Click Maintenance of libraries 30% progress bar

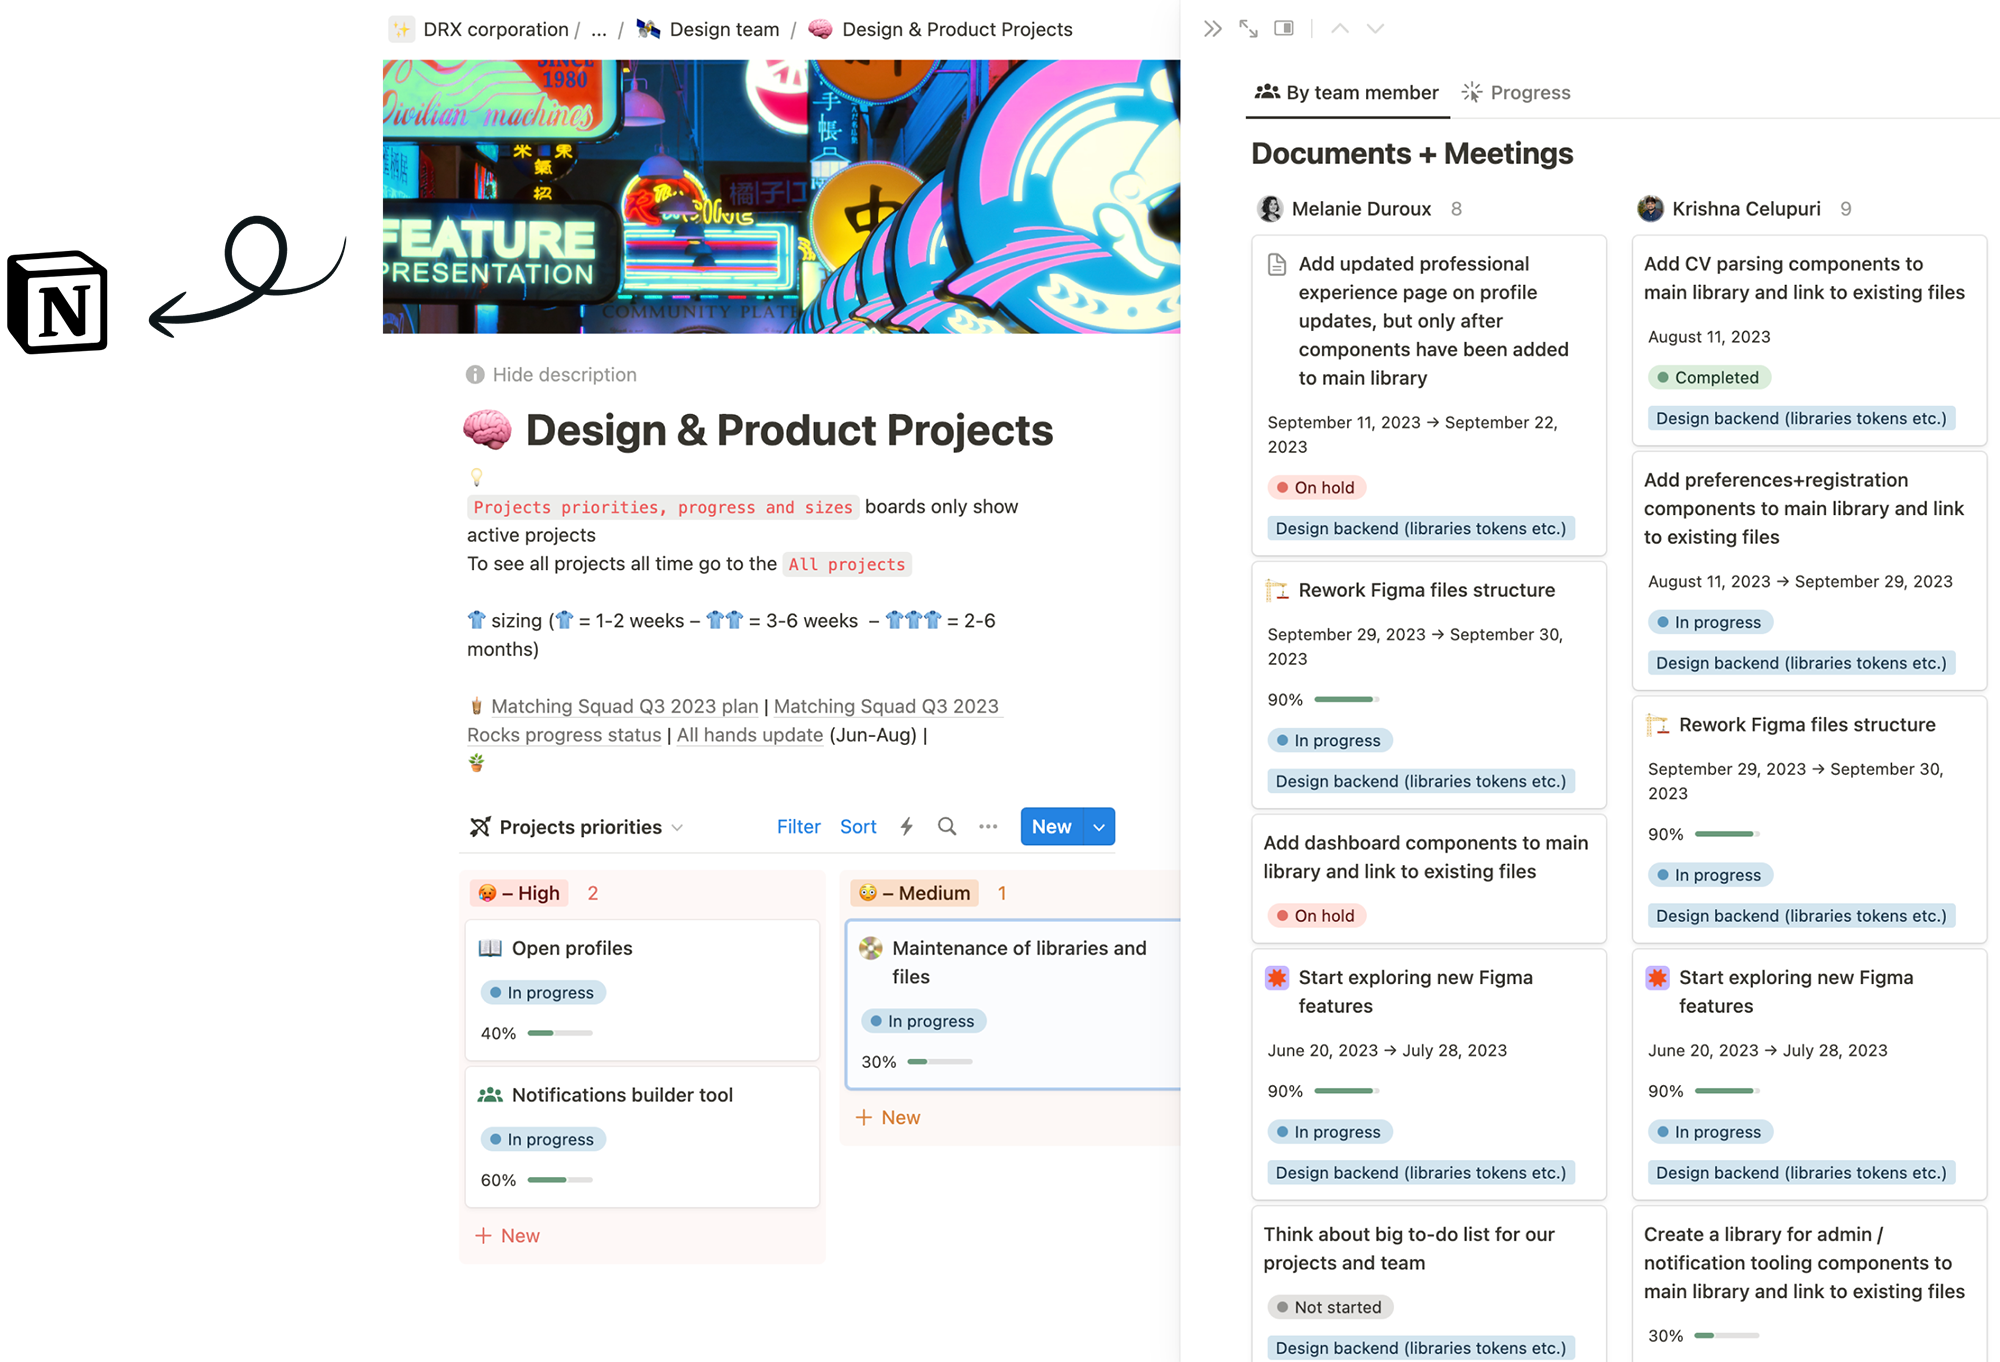[940, 1062]
